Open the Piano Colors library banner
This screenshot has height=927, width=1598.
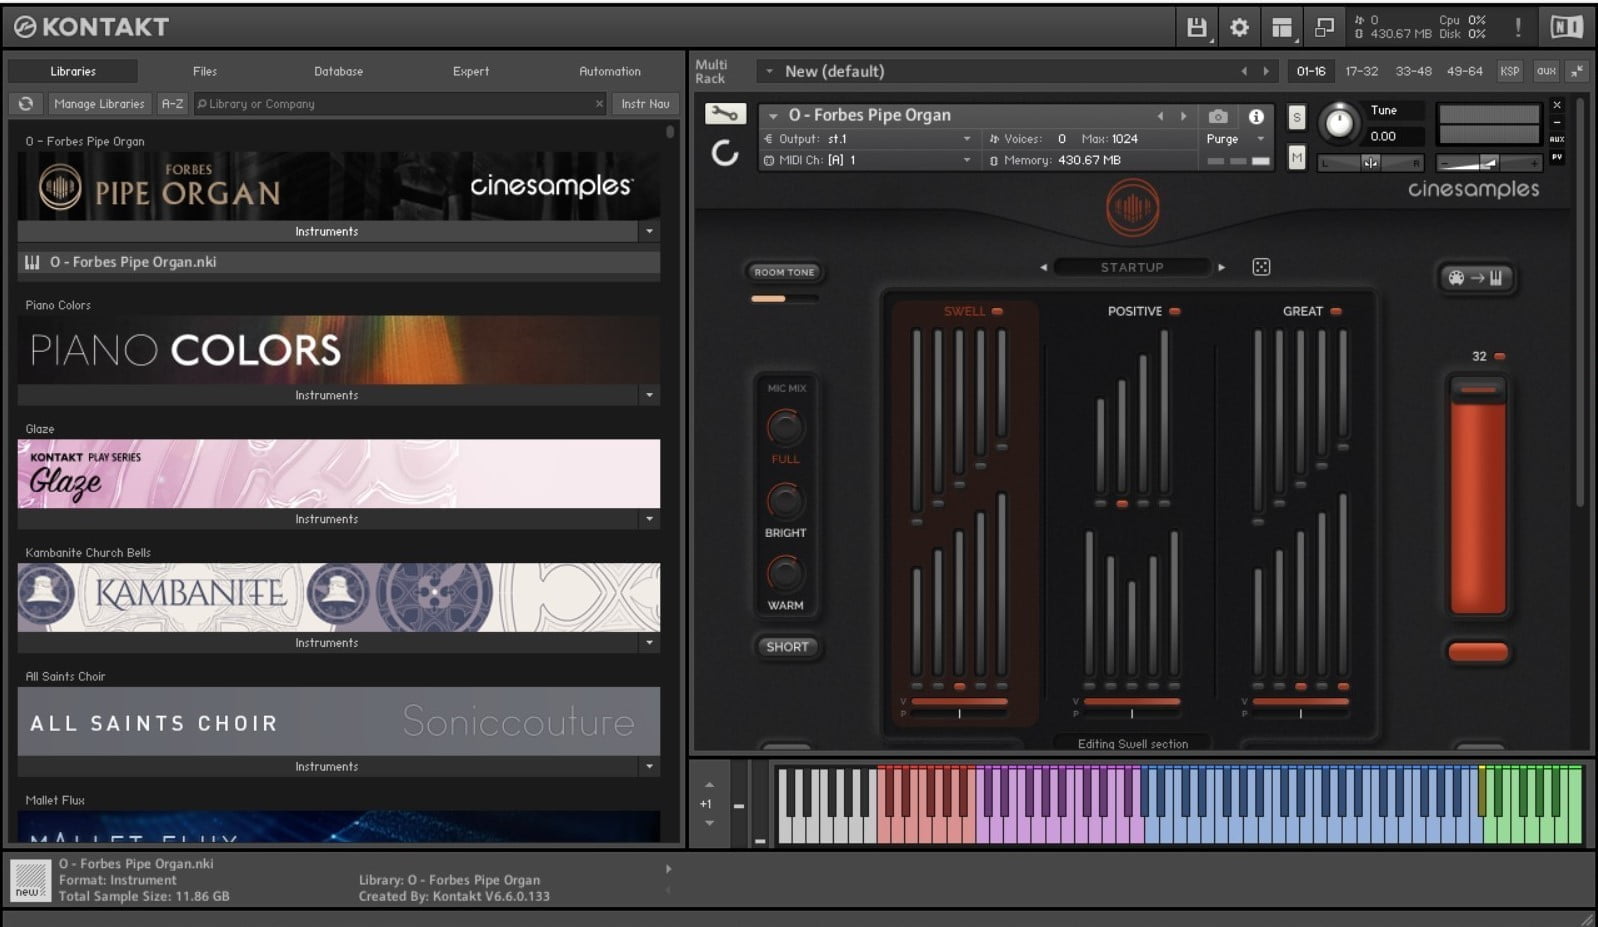click(338, 350)
